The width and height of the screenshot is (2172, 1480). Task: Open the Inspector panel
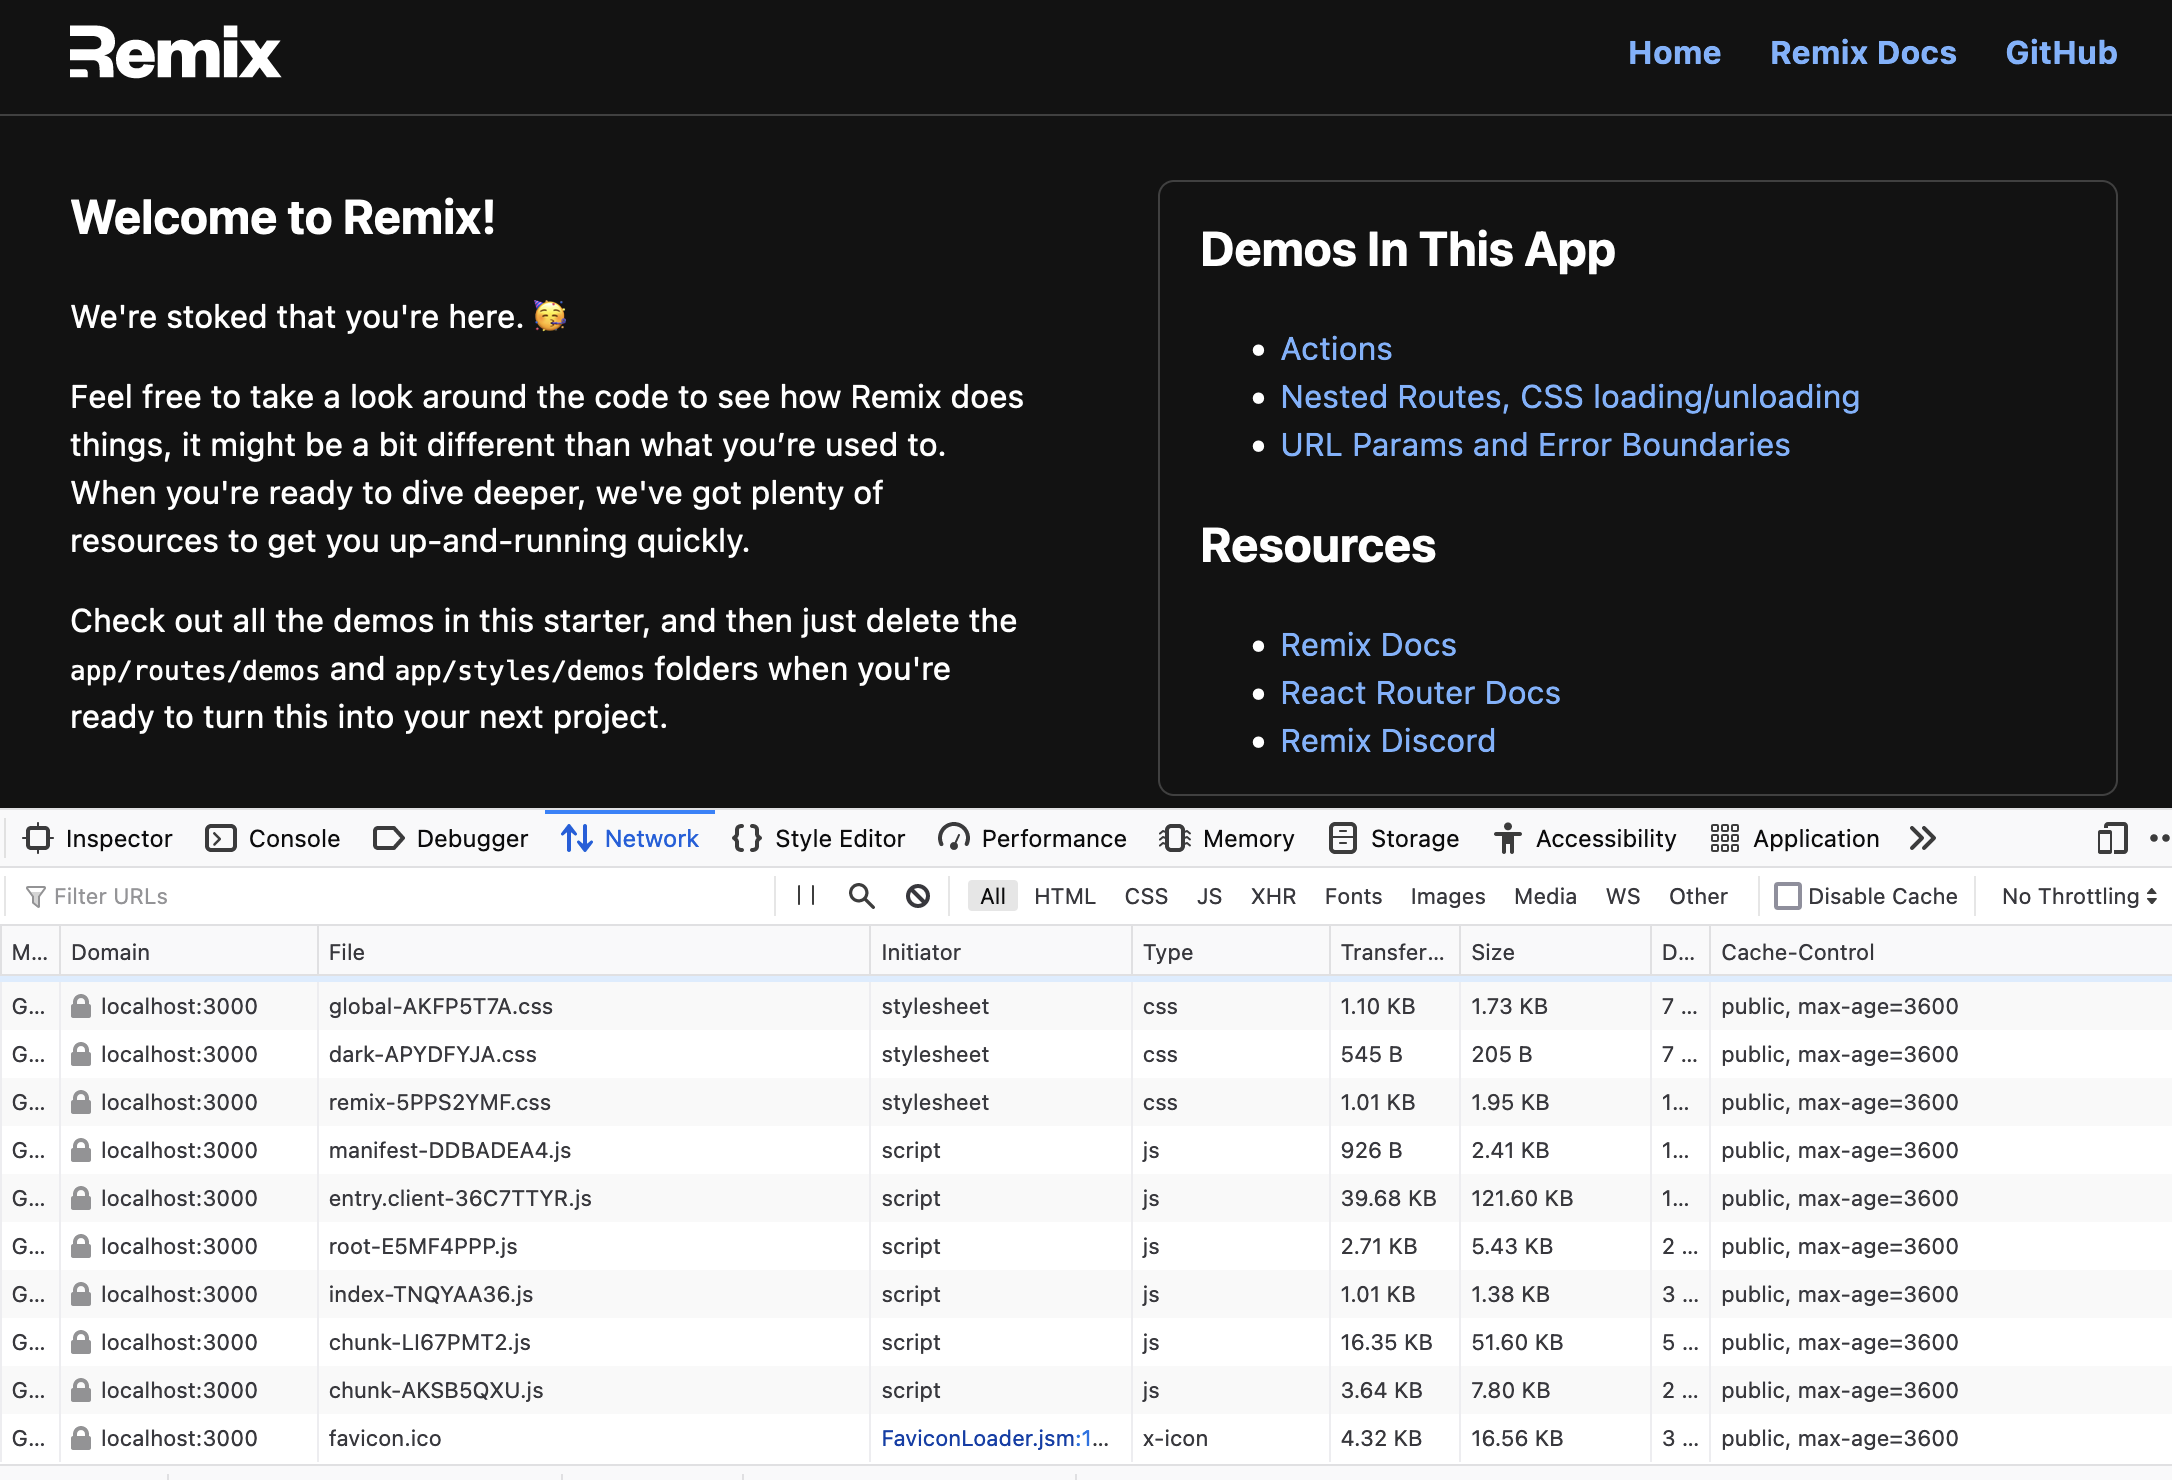tap(97, 838)
